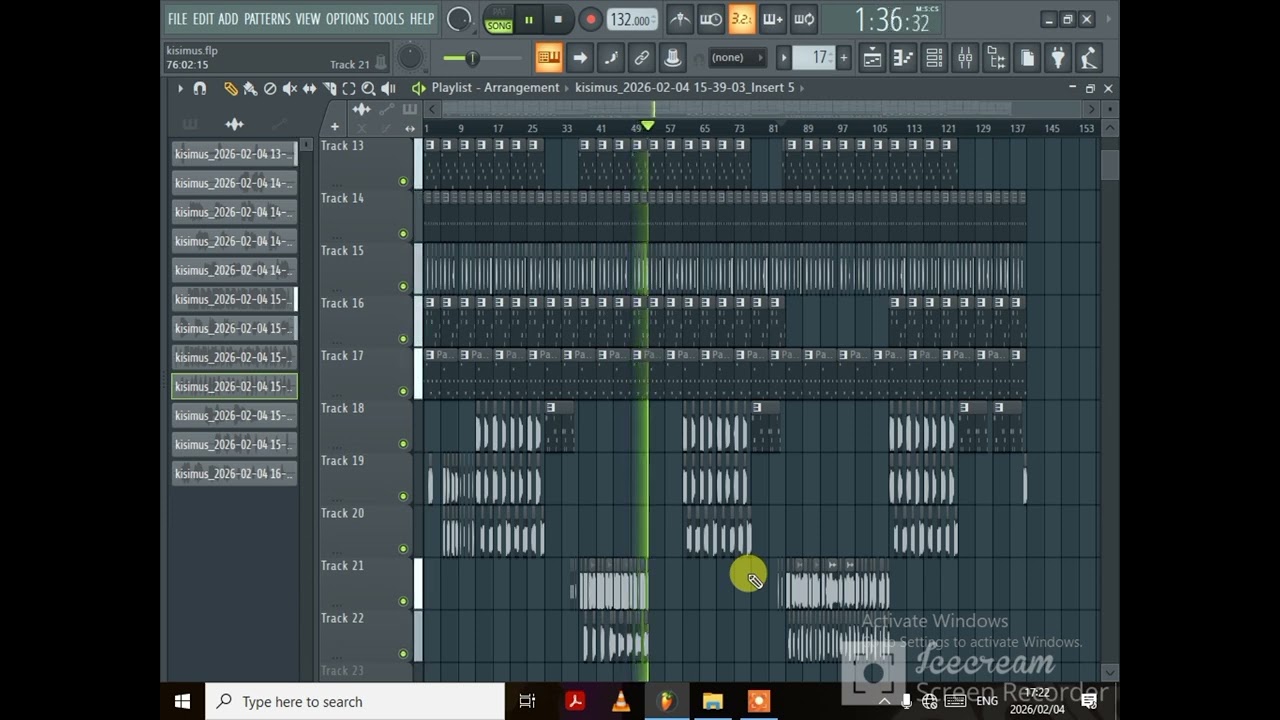
Task: Toggle the overdub blend recording button
Action: click(x=772, y=19)
